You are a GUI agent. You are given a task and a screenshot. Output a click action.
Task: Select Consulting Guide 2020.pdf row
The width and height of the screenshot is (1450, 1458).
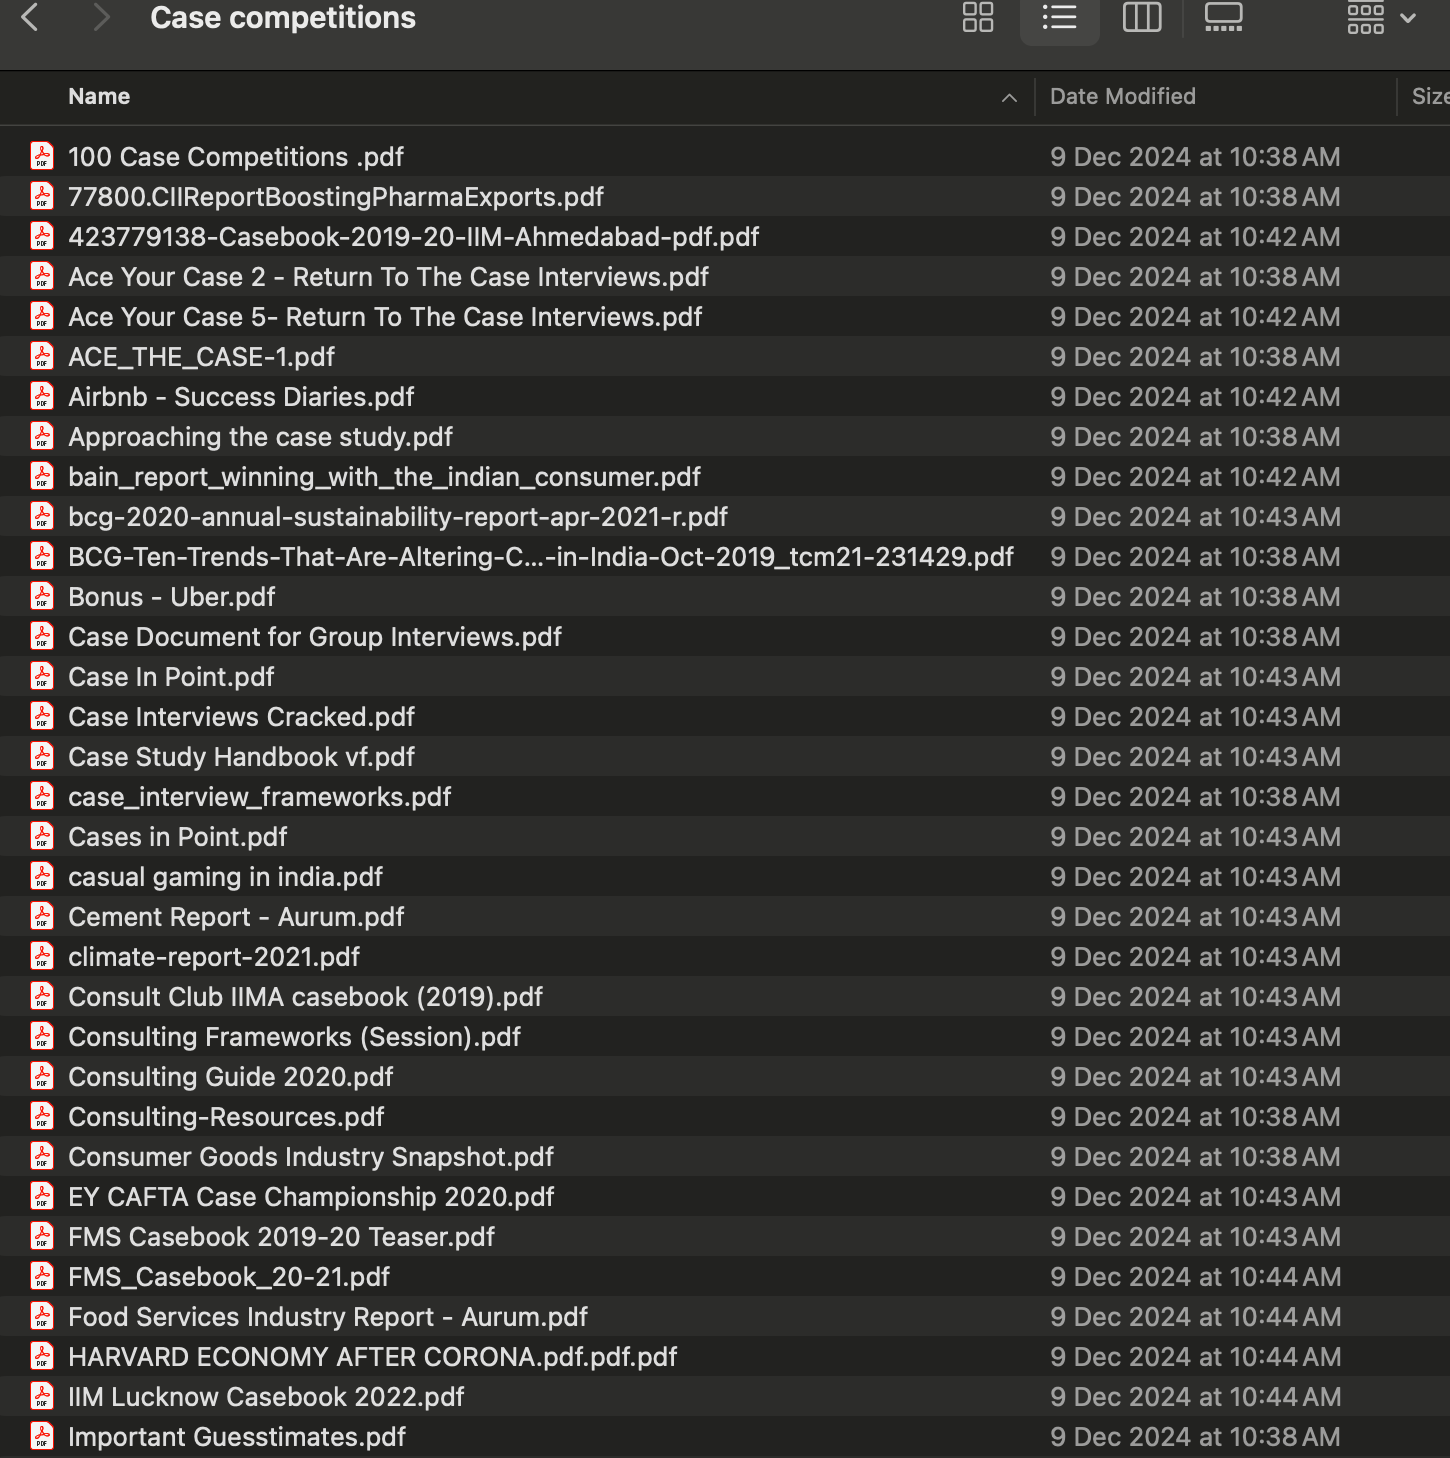(725, 1077)
